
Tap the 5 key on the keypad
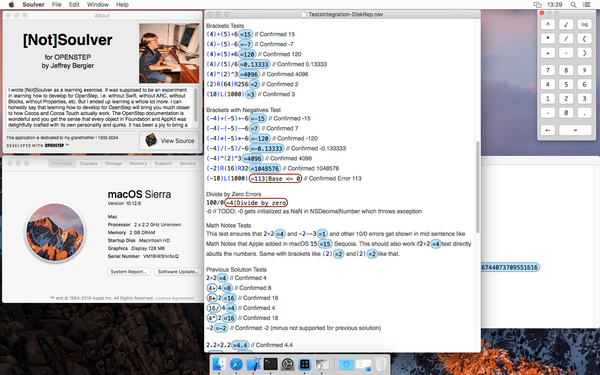click(x=566, y=84)
